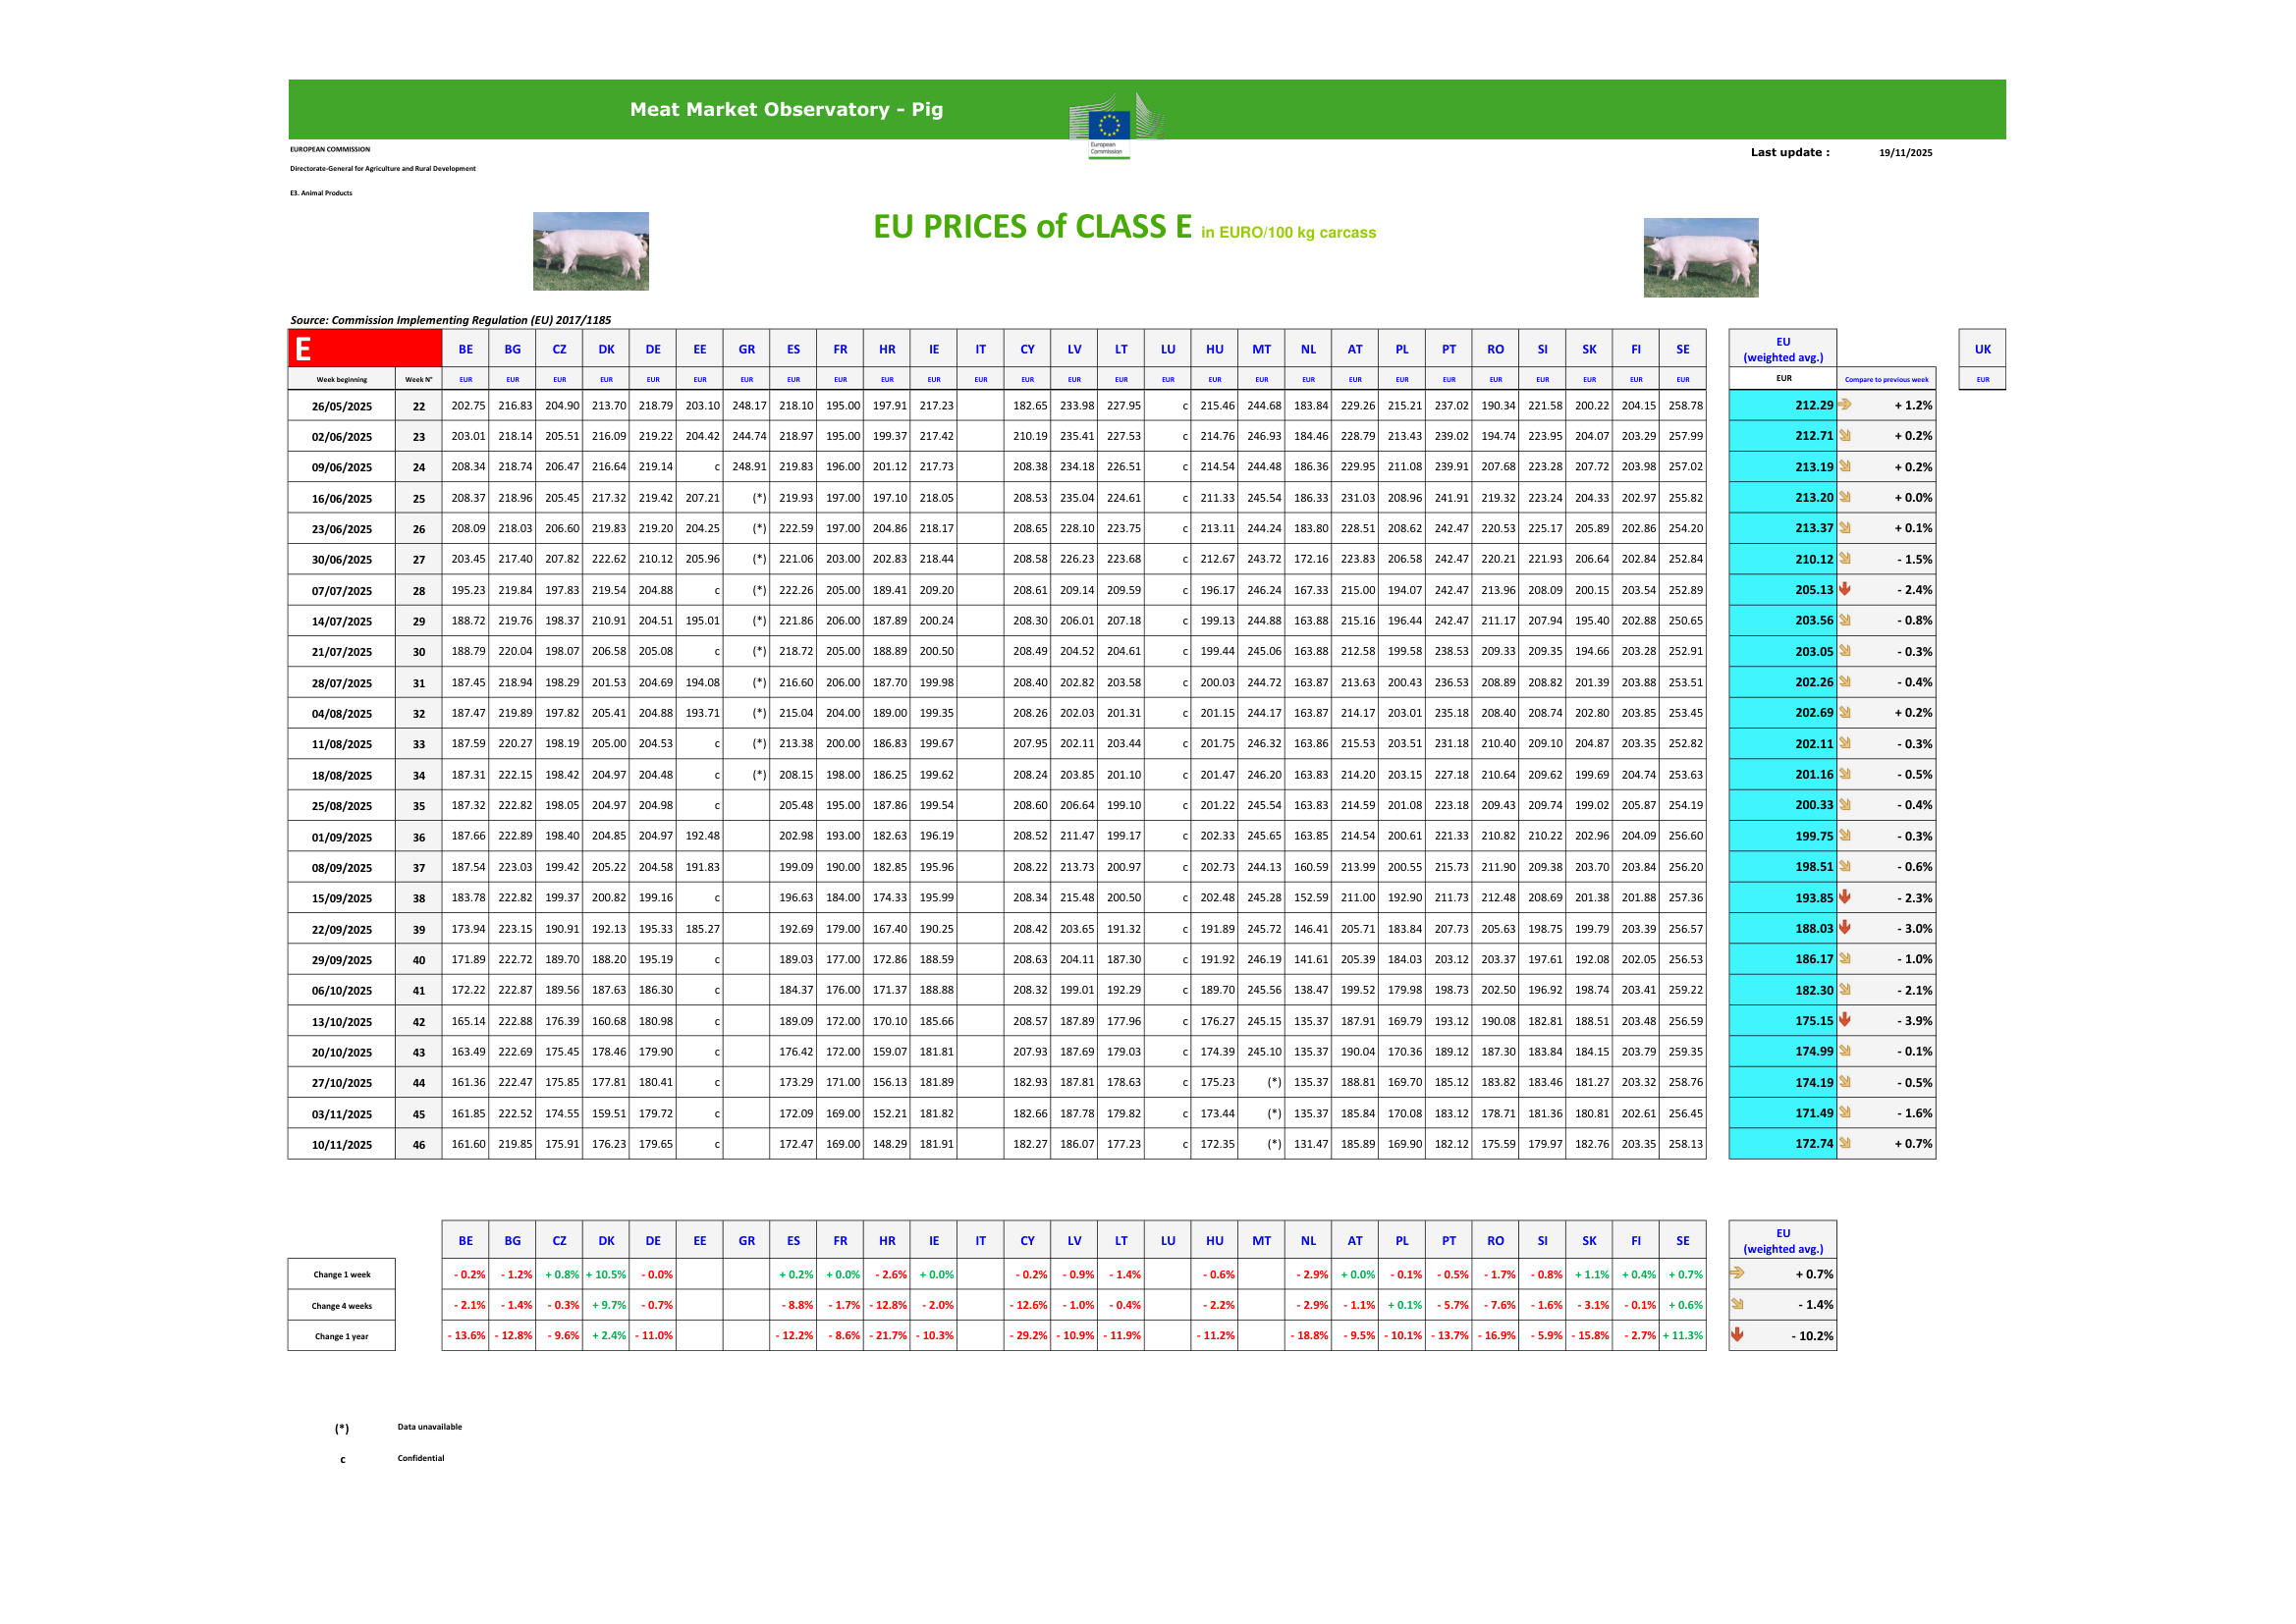
Task: Click the left pig photo thumbnail
Action: [x=590, y=251]
